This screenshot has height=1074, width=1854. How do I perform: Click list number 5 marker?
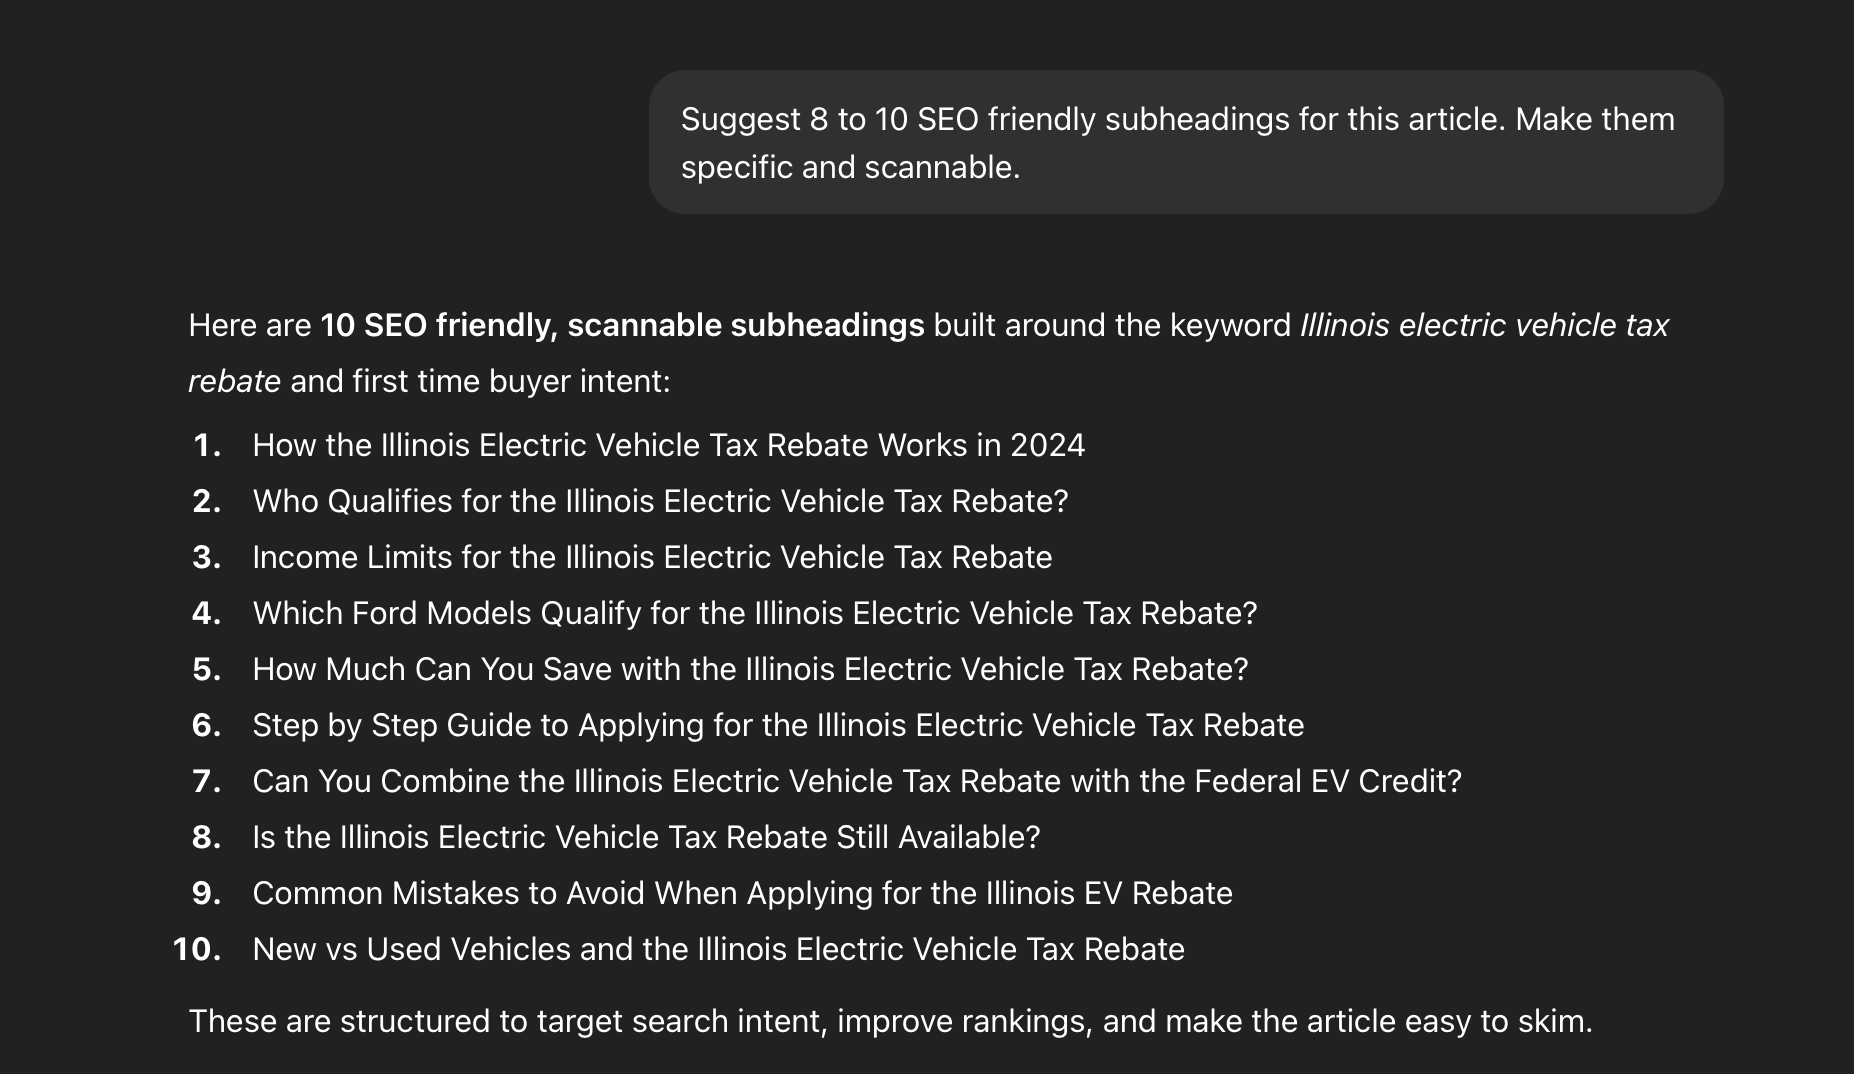207,669
